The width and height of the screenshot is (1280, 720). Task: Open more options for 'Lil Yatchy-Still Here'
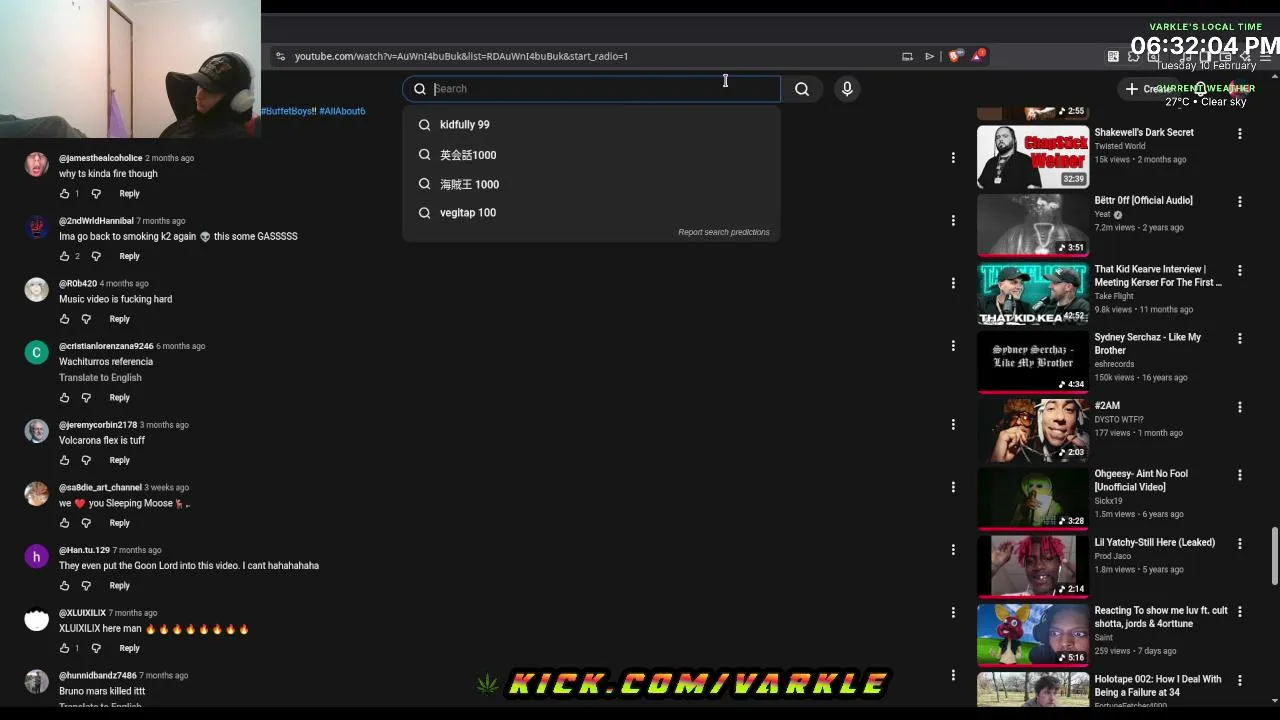(x=1240, y=543)
